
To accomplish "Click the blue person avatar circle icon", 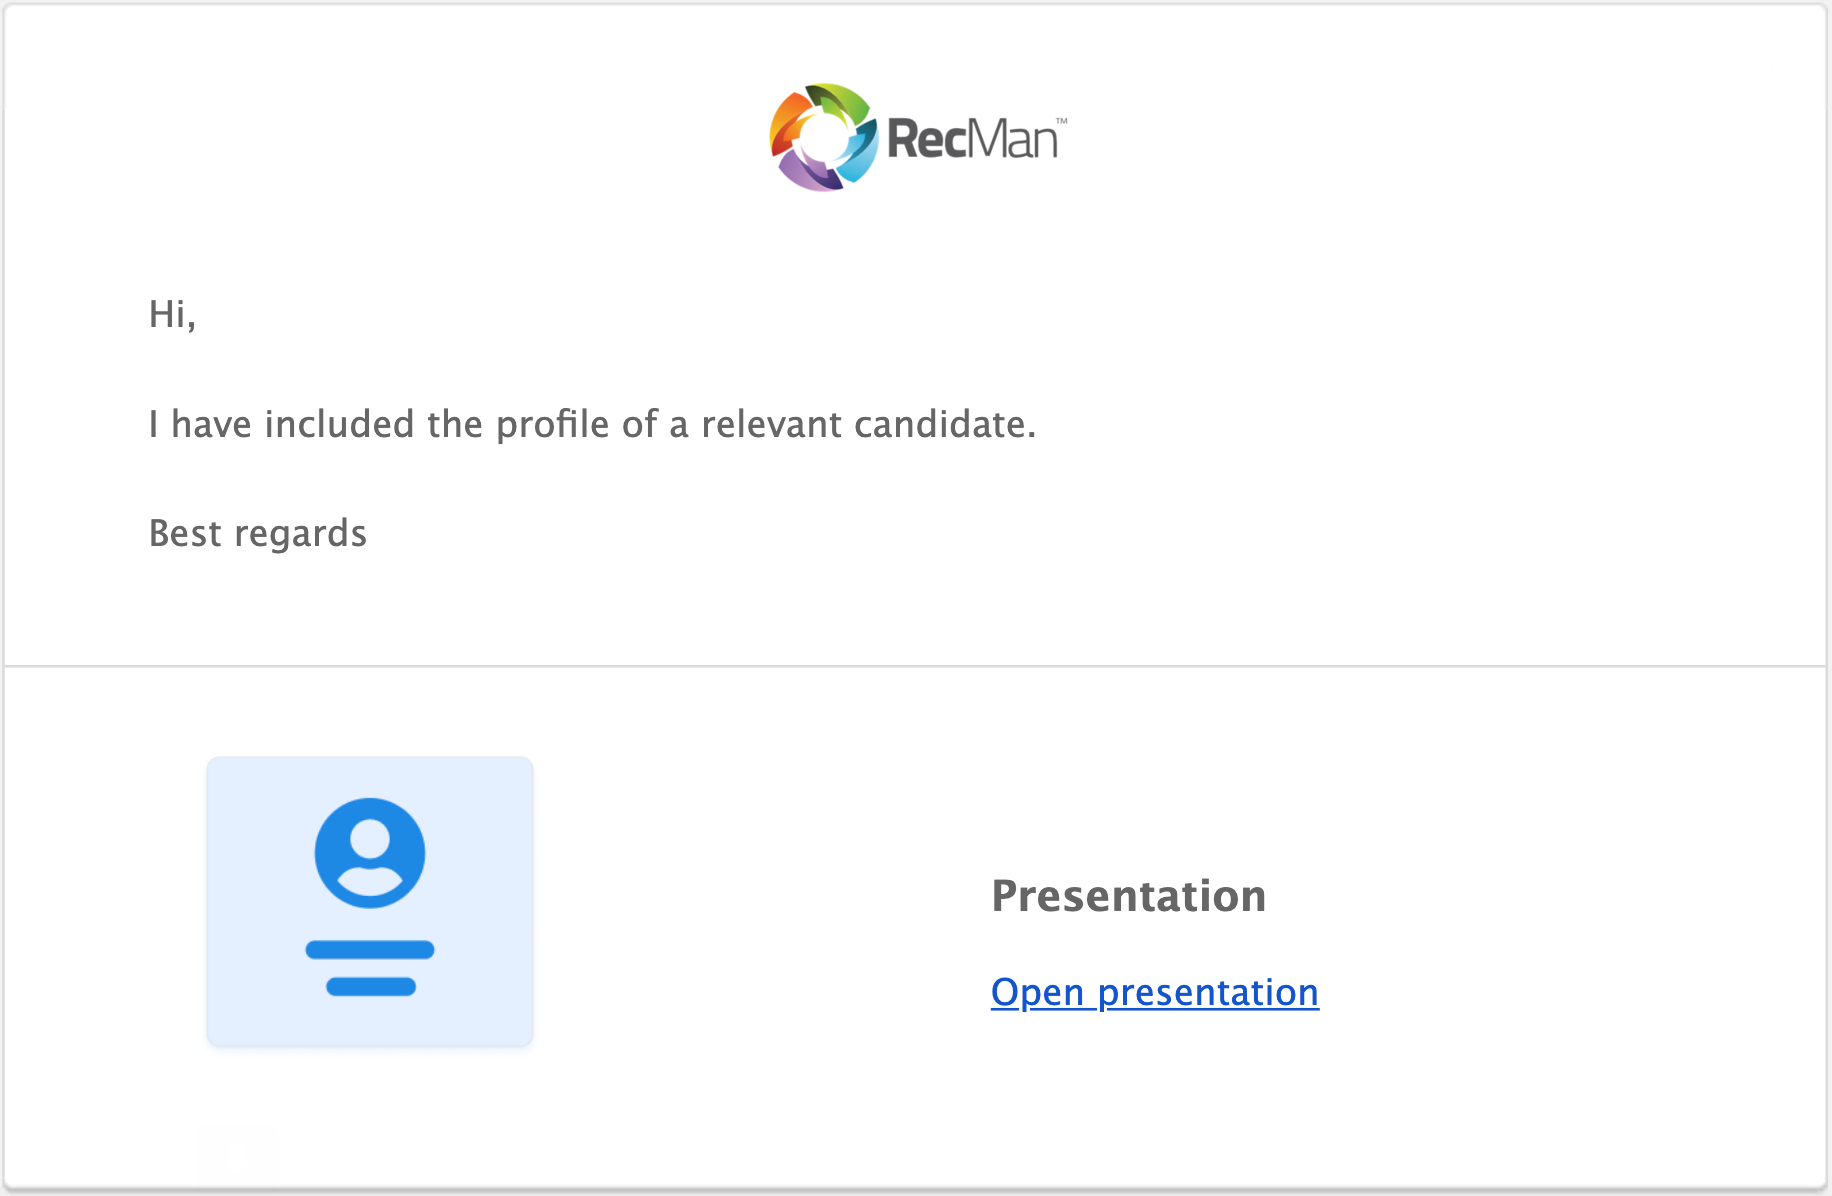I will 370,853.
